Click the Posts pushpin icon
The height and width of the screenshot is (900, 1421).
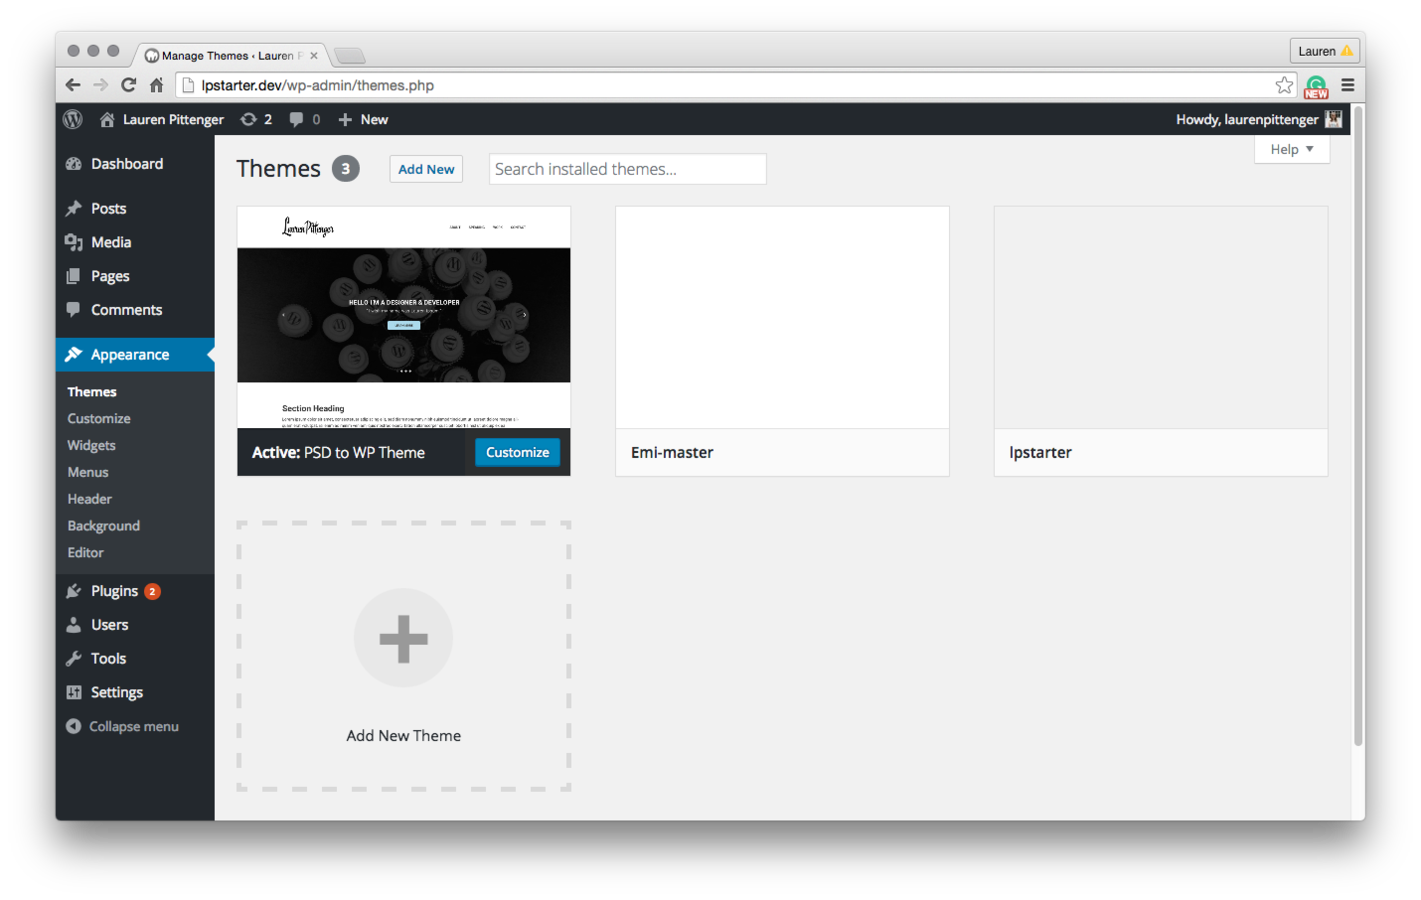[73, 208]
